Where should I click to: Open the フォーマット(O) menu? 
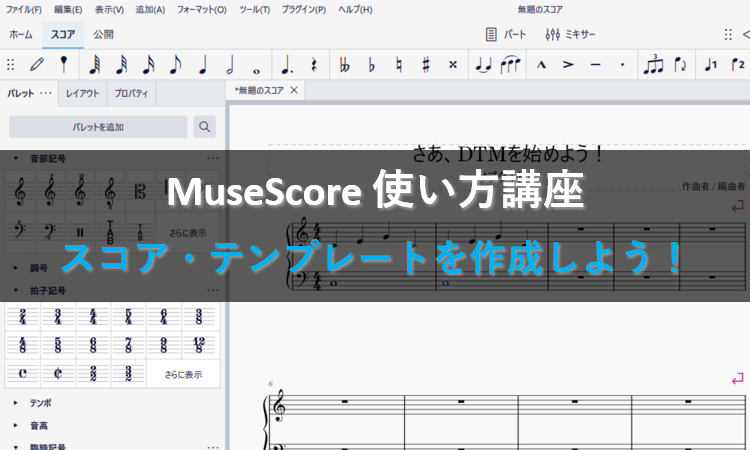[x=202, y=9]
